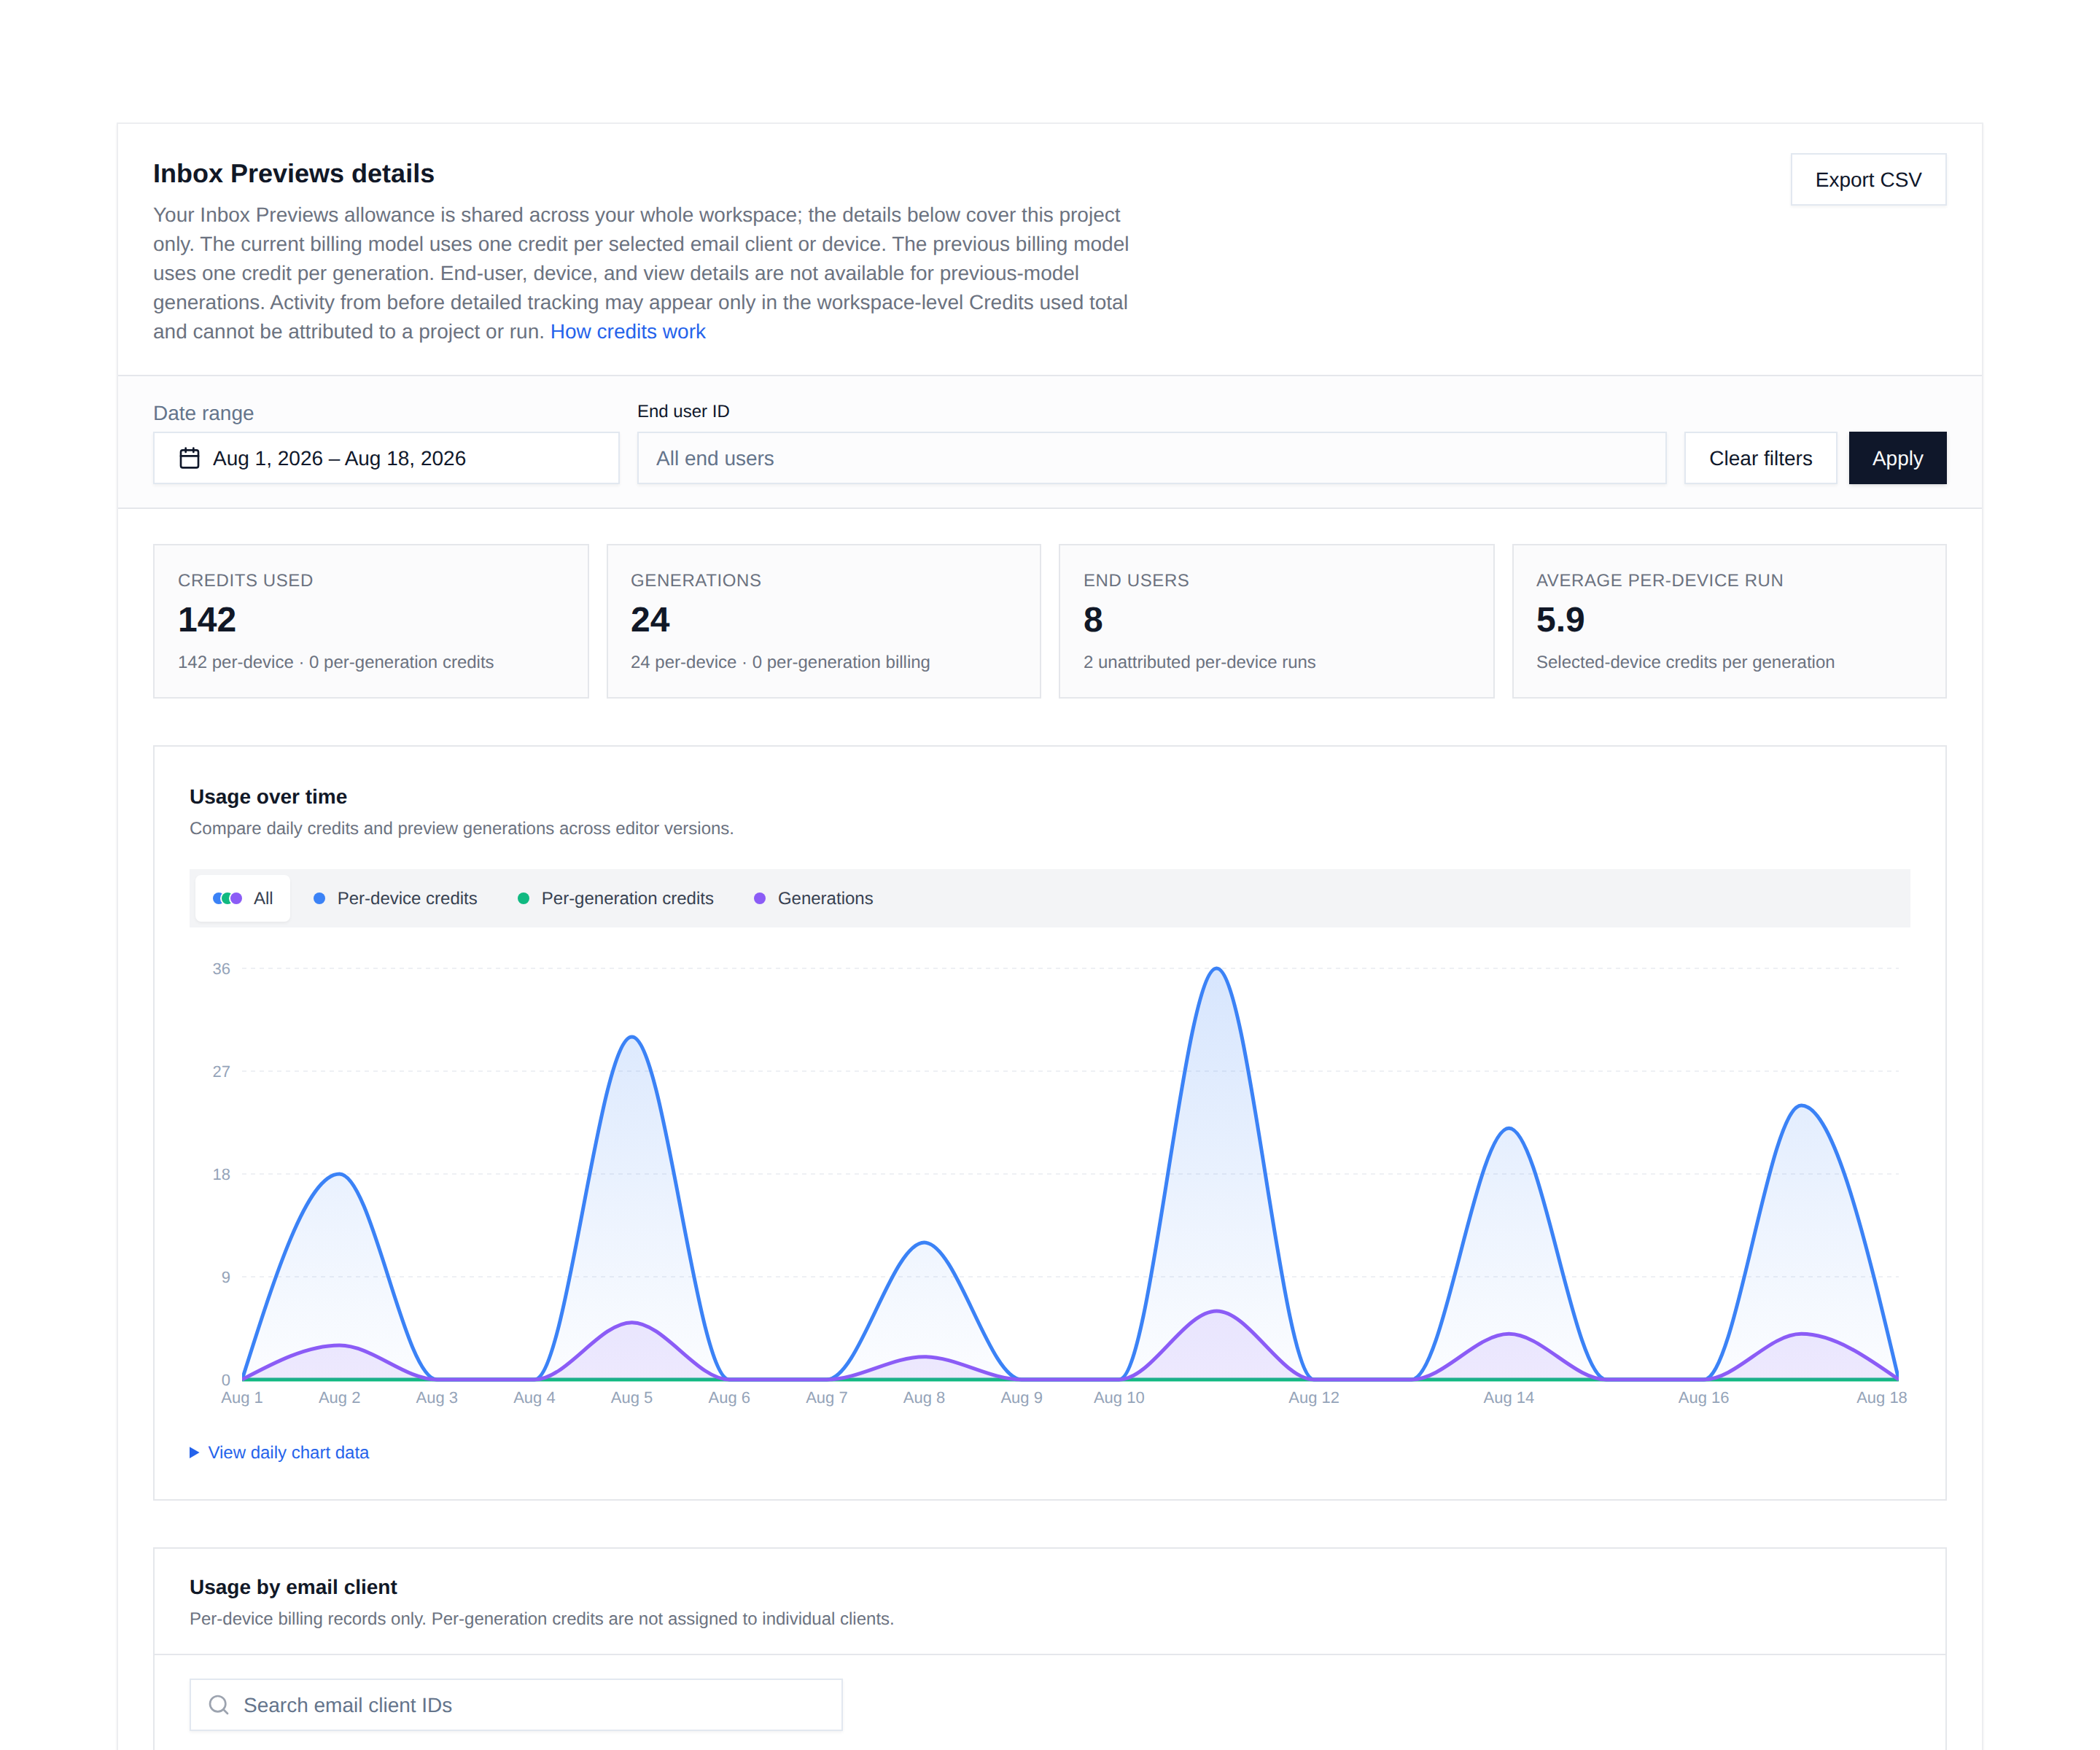Click the Aug 2 axis label

[x=340, y=1397]
